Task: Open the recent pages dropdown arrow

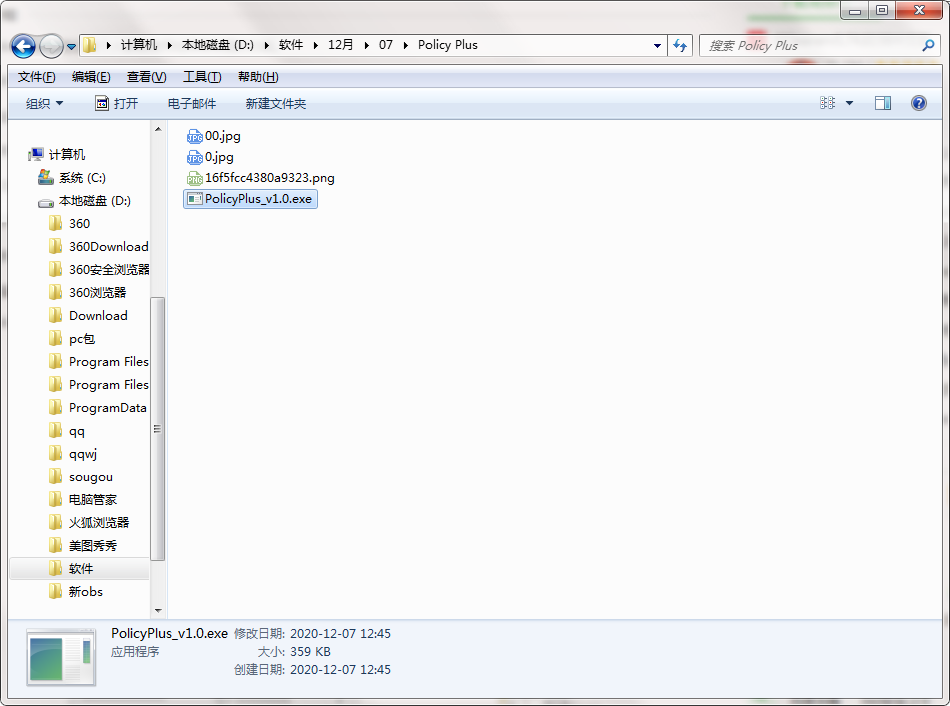Action: 71,47
